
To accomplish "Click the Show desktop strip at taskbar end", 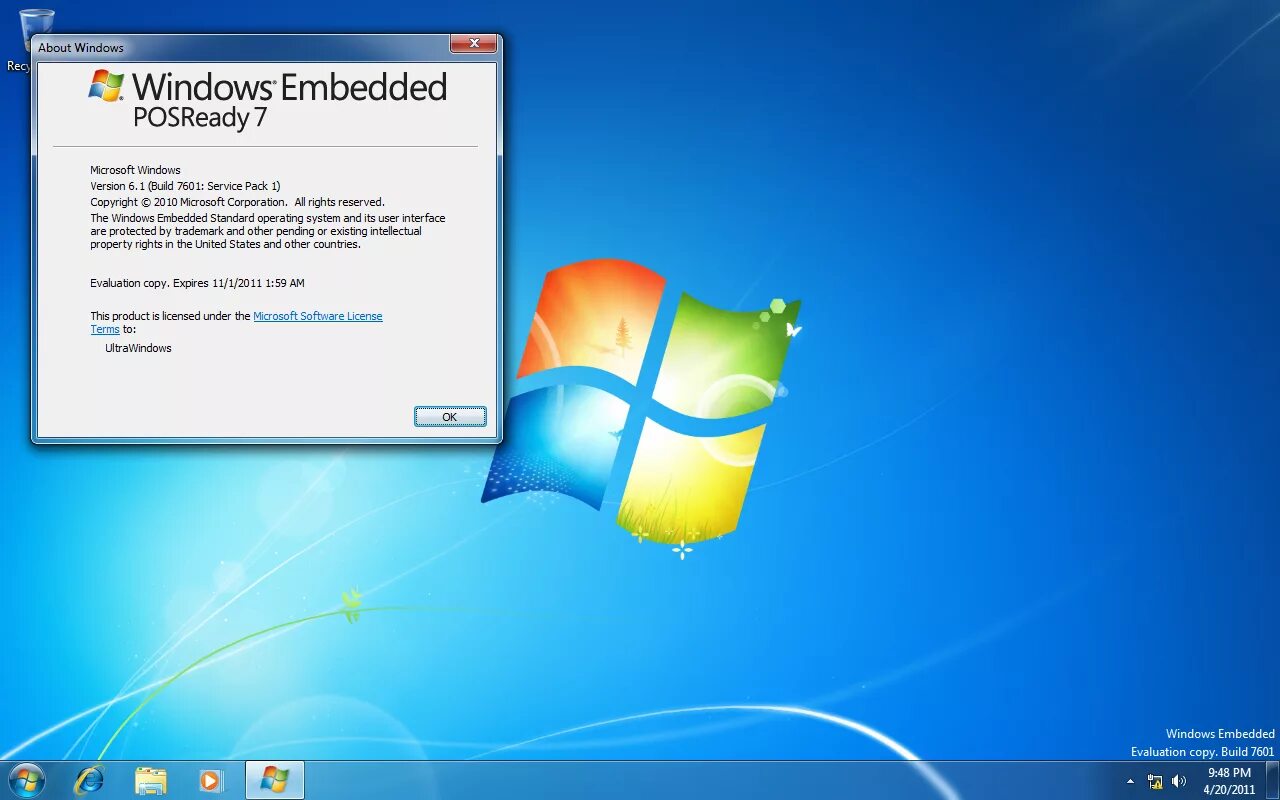I will click(x=1273, y=781).
